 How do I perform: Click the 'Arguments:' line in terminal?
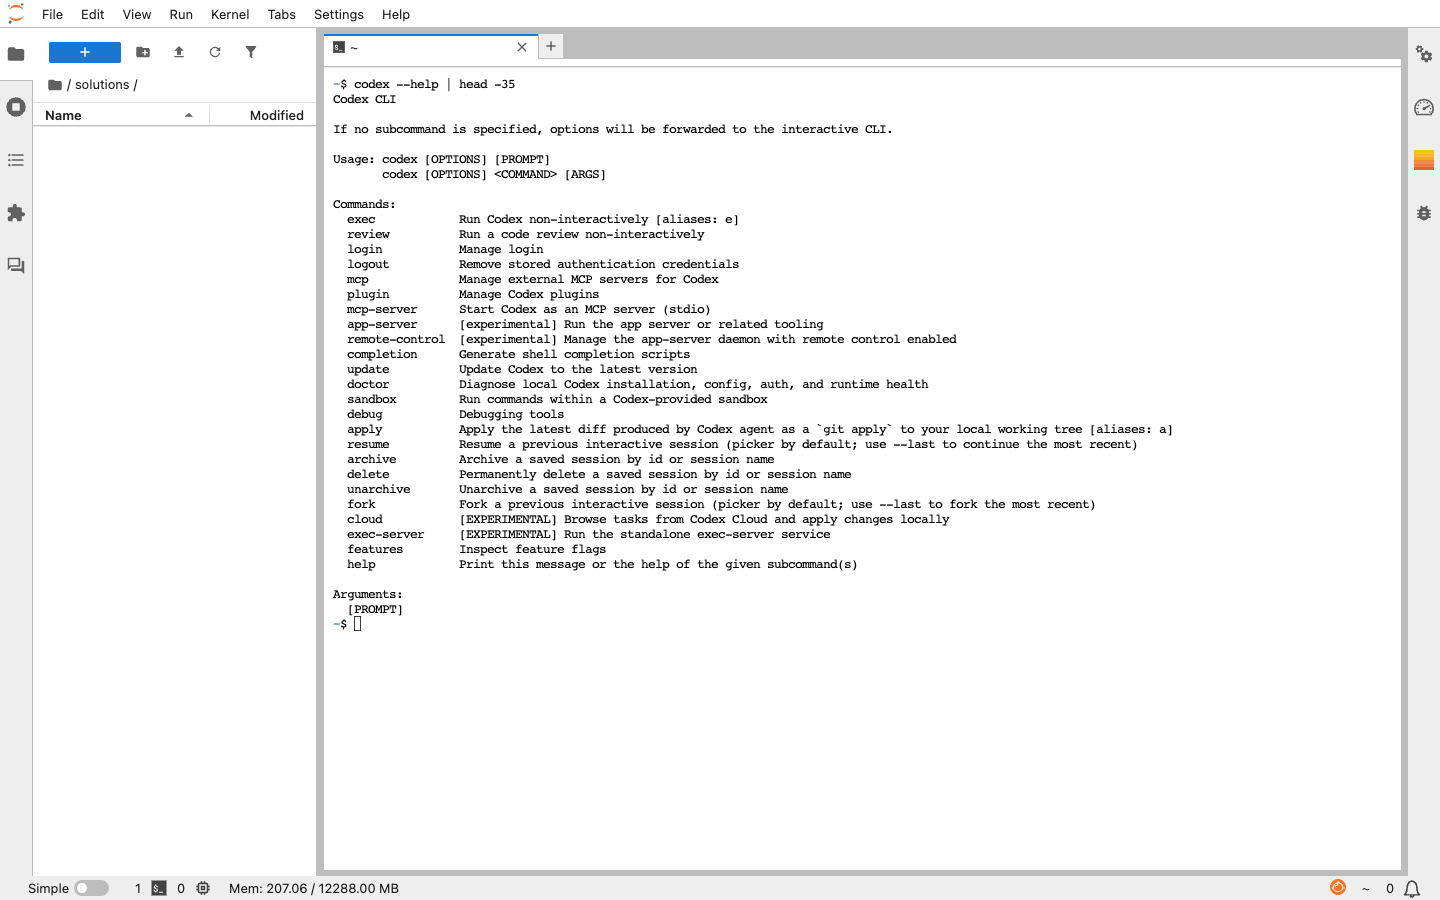[368, 594]
